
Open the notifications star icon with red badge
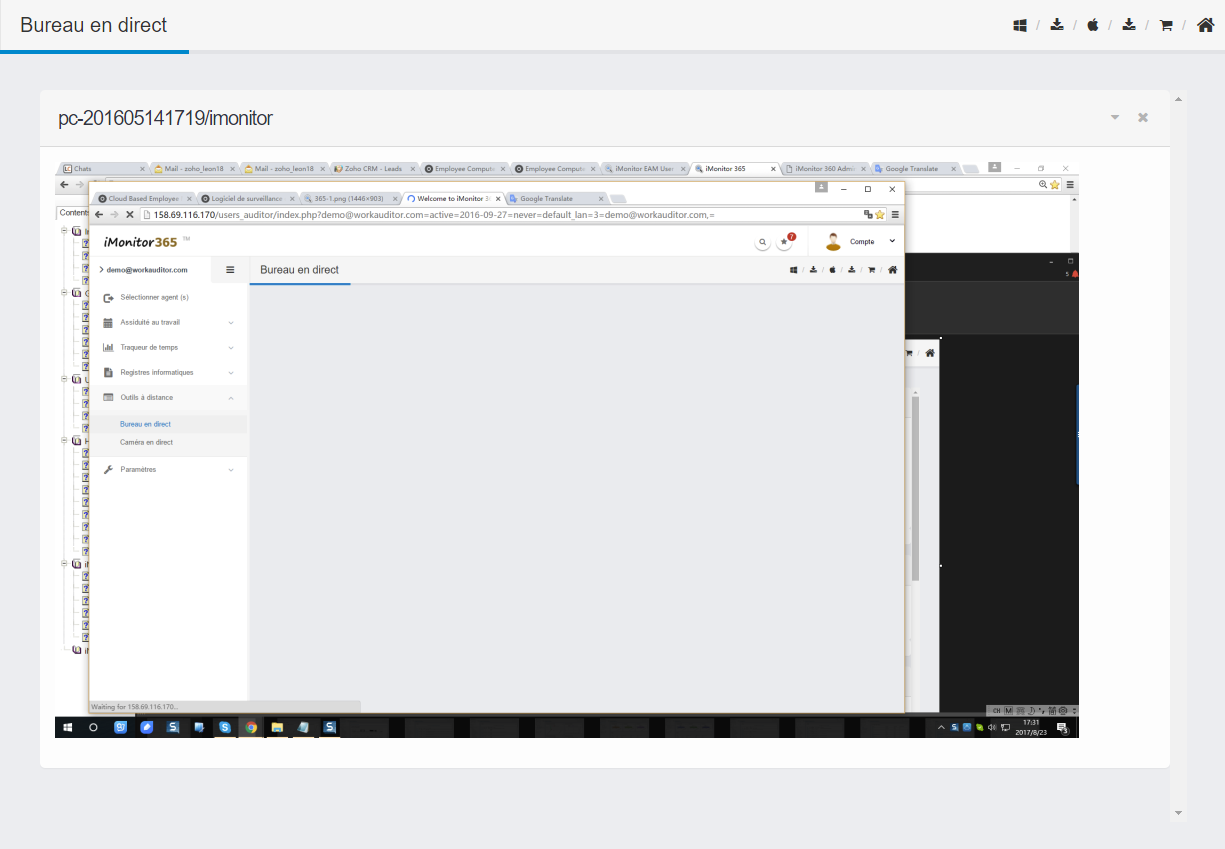786,241
